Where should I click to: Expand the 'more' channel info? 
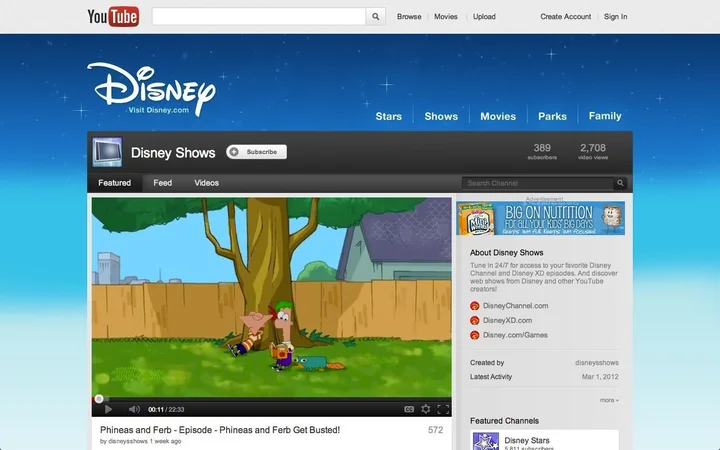609,400
